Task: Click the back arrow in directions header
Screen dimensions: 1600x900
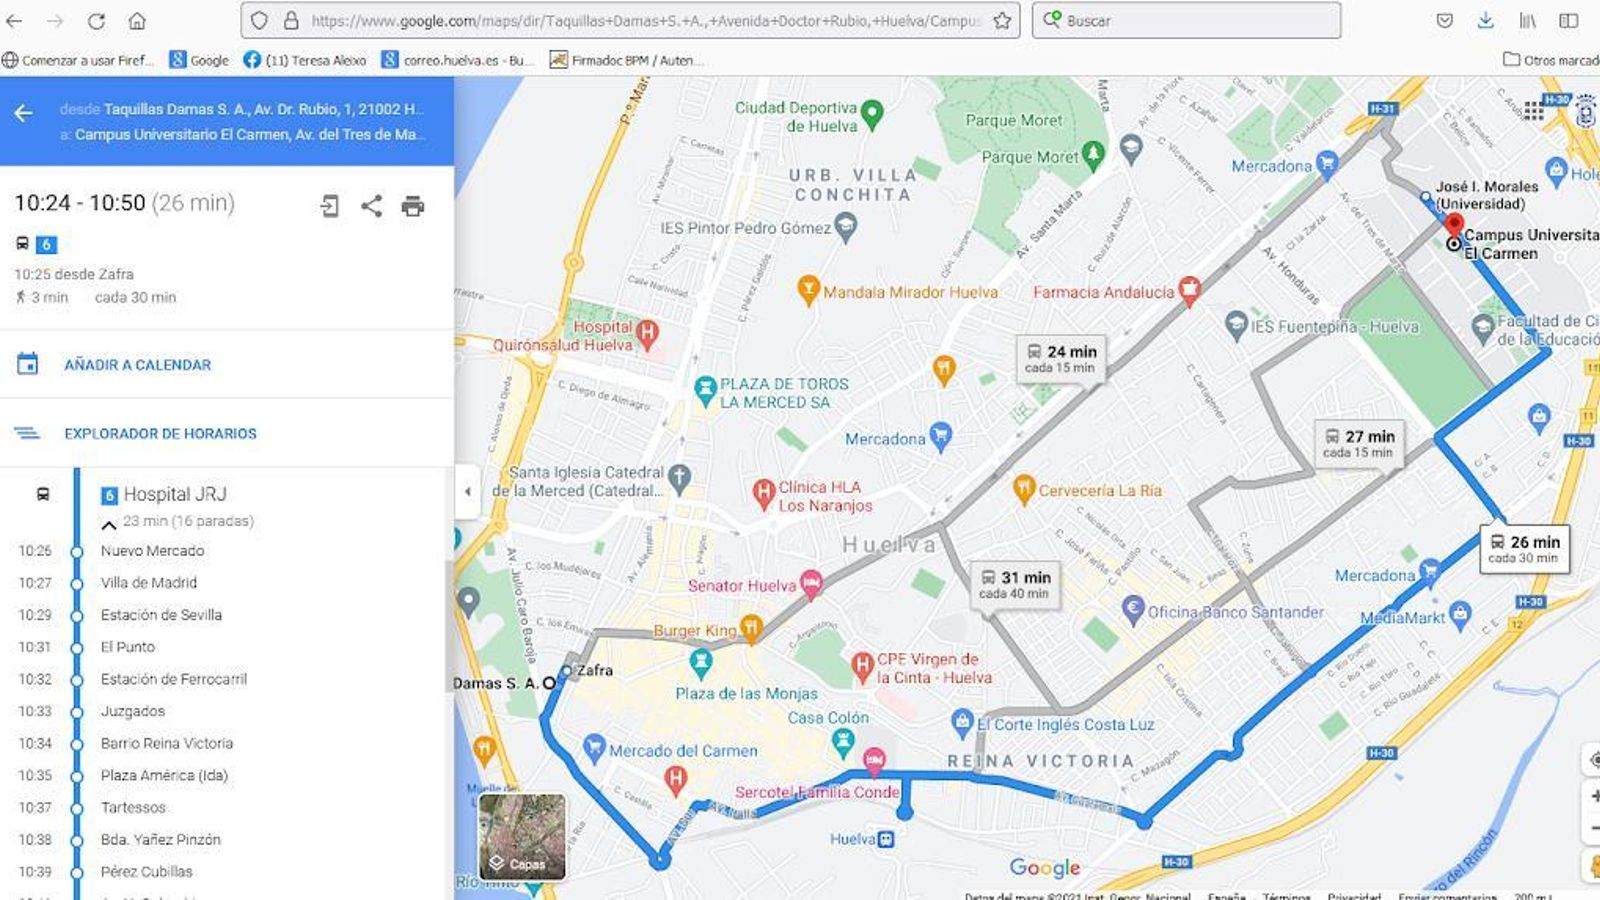Action: (x=23, y=113)
